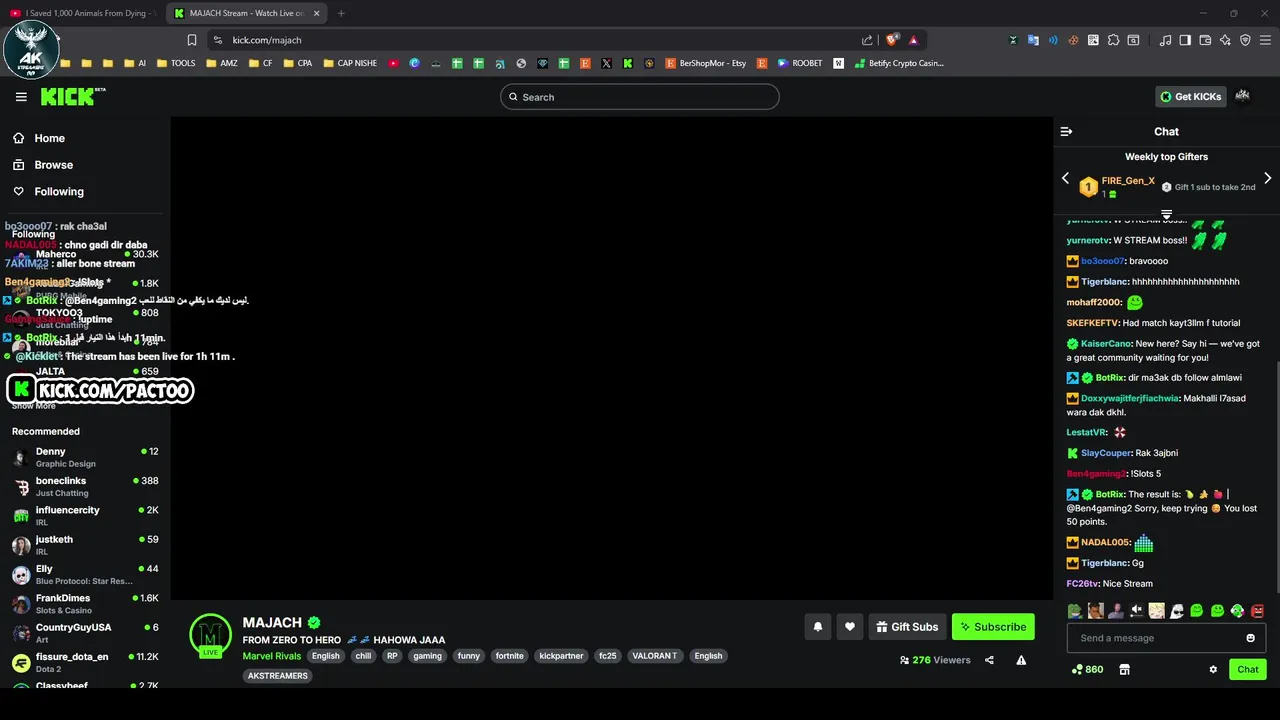Open recommended channel FrankDimes
This screenshot has height=720, width=1280.
pos(85,603)
